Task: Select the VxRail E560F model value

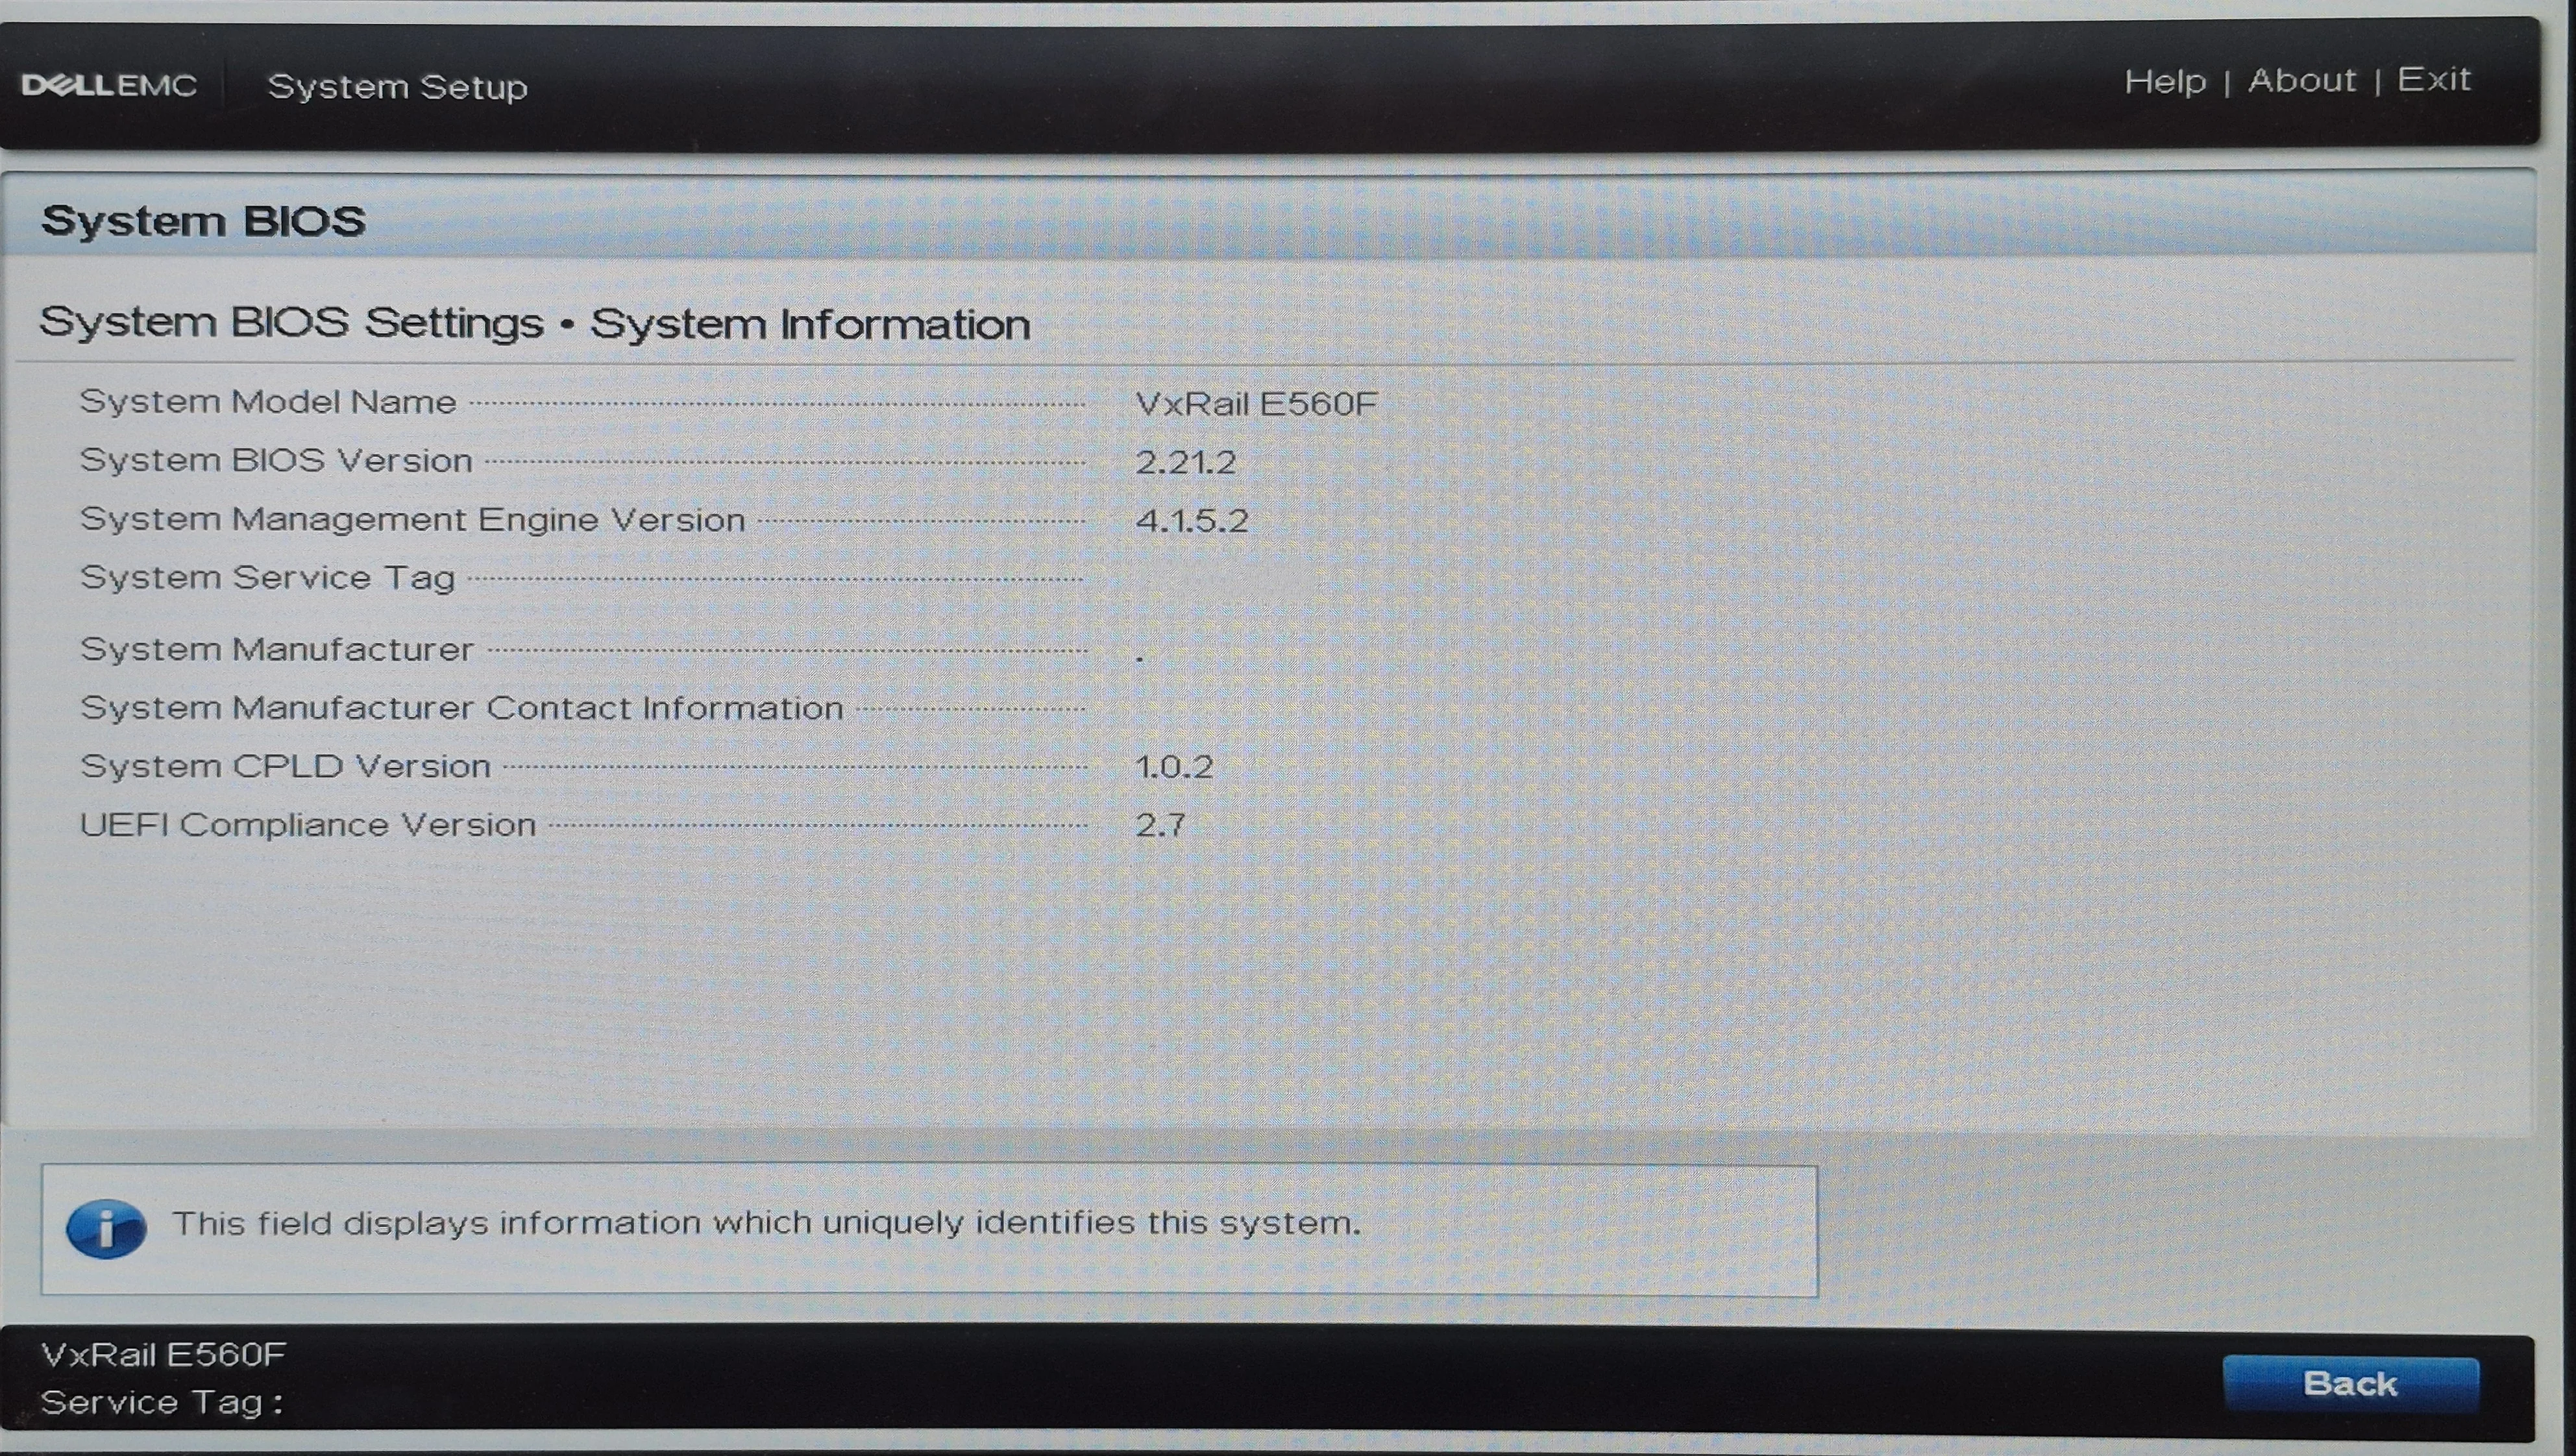Action: click(x=1256, y=404)
